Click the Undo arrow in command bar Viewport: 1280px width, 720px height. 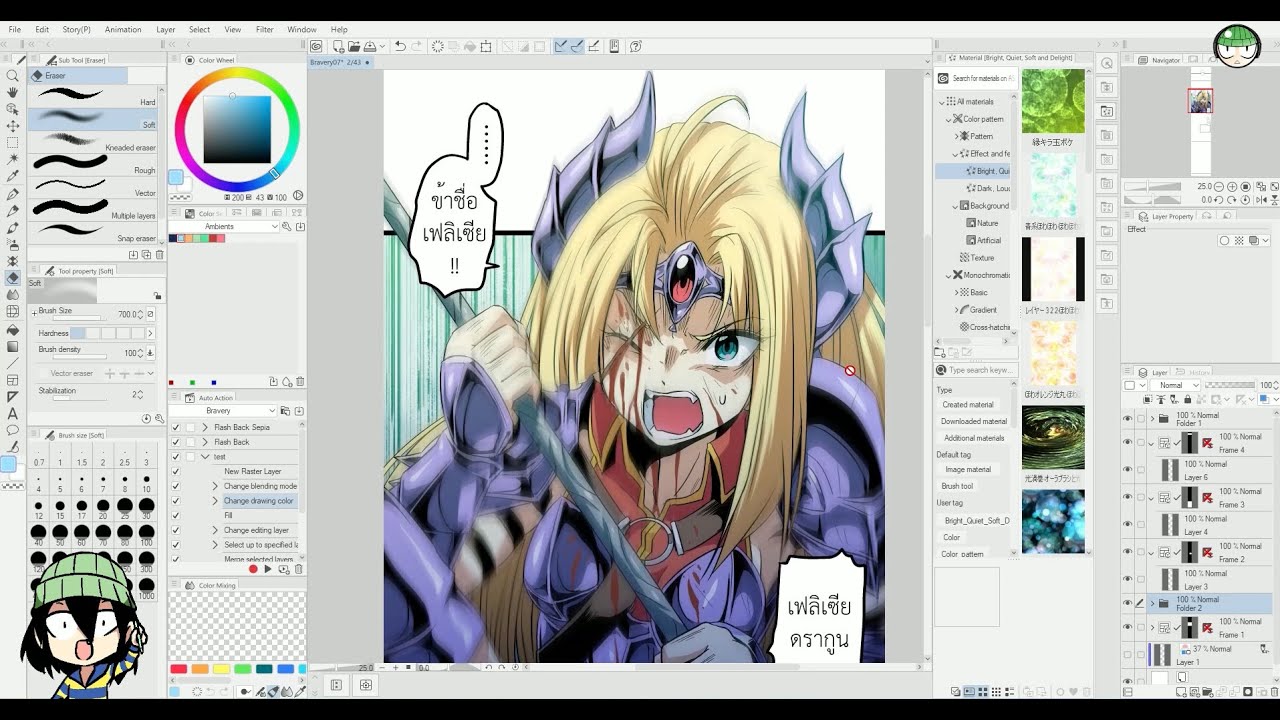tap(400, 46)
